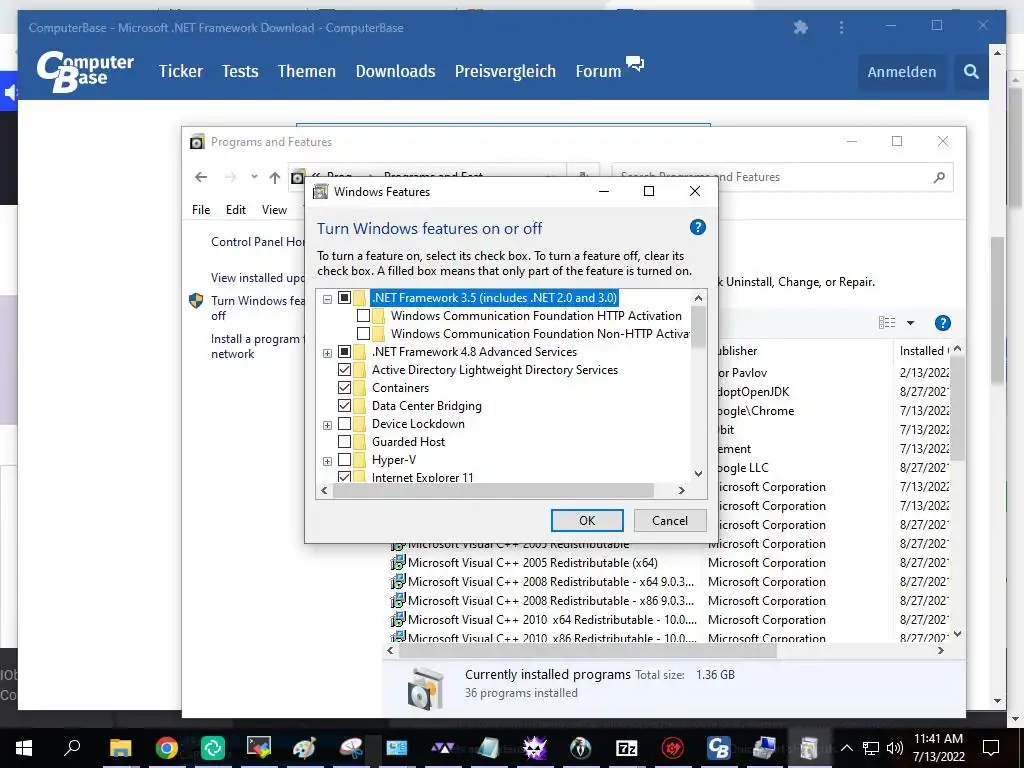Enable Windows Communication Foundation HTTP Activation
The width and height of the screenshot is (1024, 768).
(364, 315)
